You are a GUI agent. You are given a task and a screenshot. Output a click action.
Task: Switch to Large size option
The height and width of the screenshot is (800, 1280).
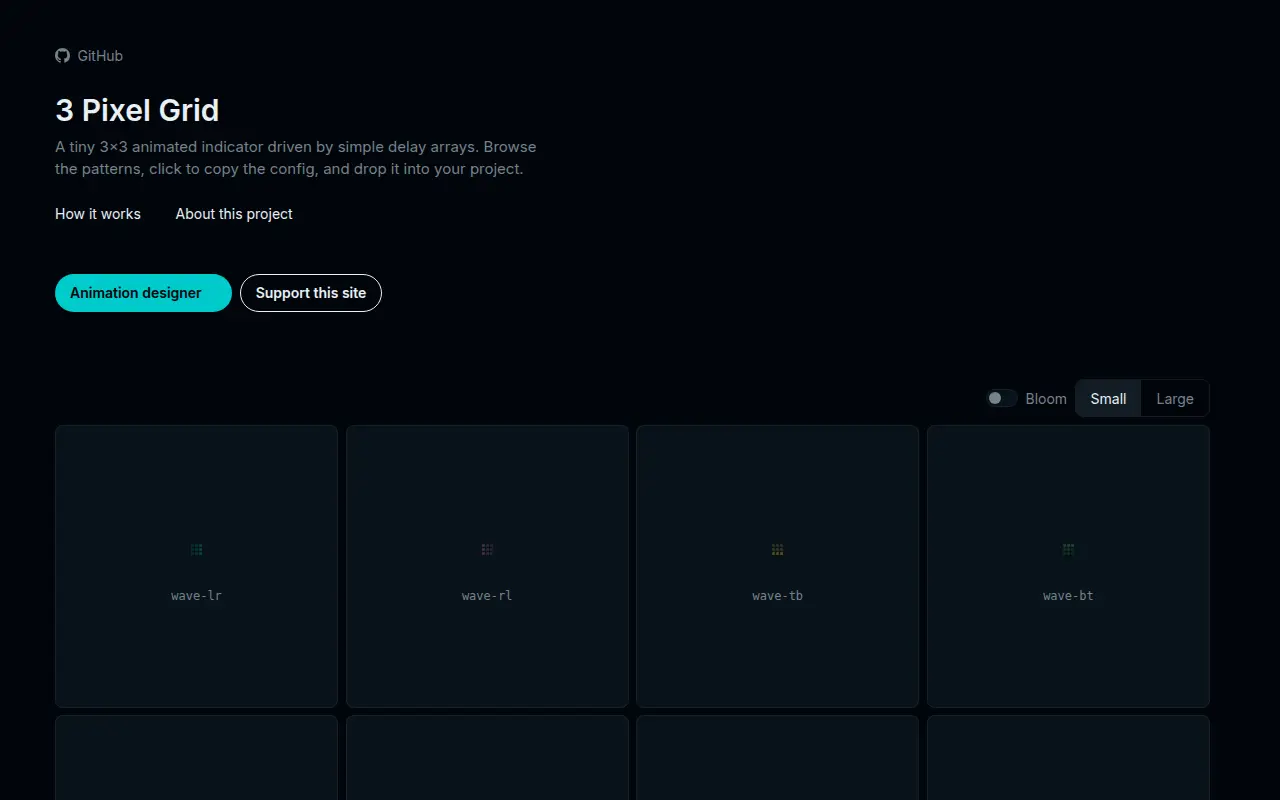[1175, 398]
